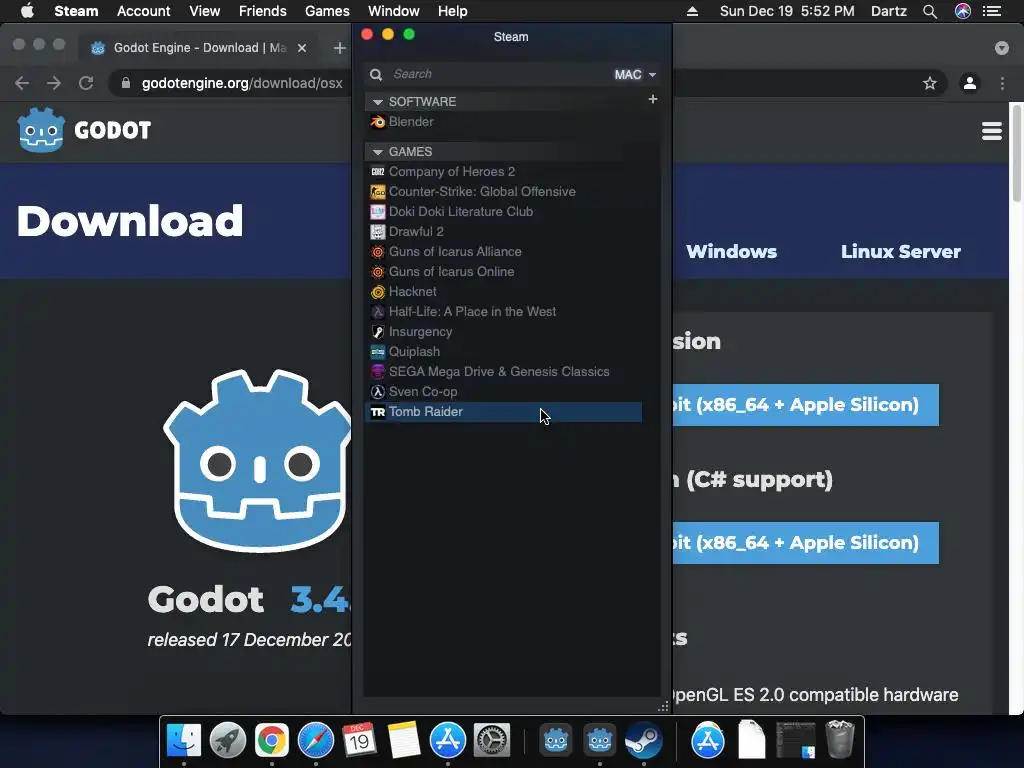1024x768 pixels.
Task: Collapse the SOFTWARE category in Steam
Action: pyautogui.click(x=377, y=102)
